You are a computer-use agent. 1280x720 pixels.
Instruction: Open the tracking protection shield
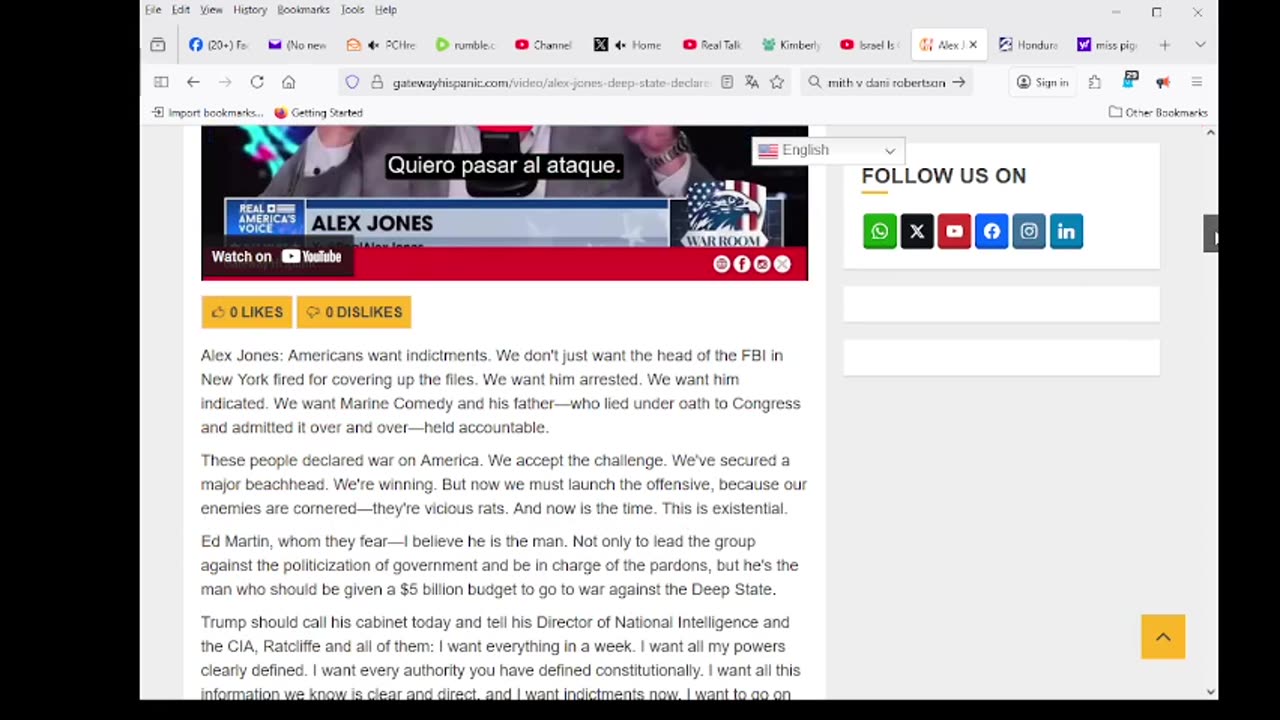352,82
